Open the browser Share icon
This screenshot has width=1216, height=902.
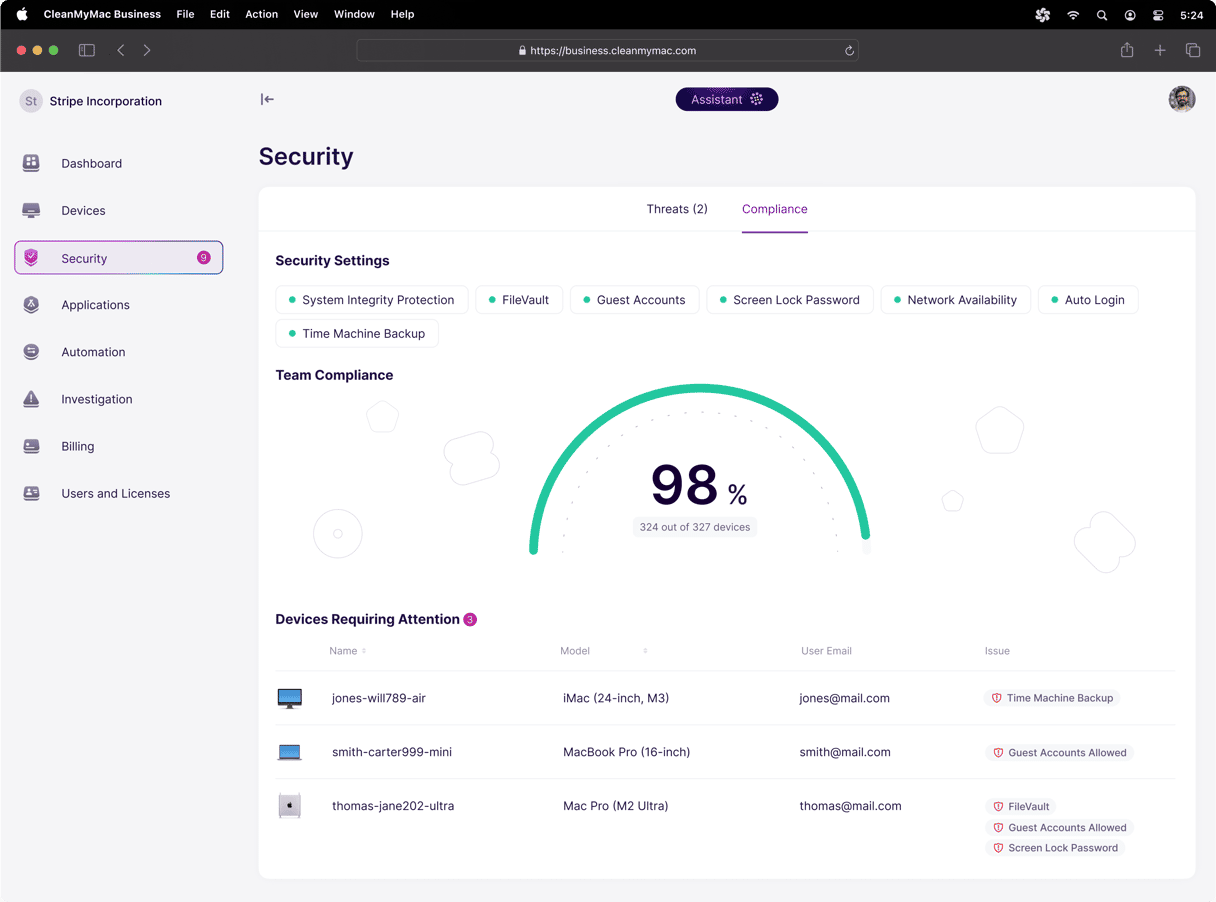pos(1127,50)
